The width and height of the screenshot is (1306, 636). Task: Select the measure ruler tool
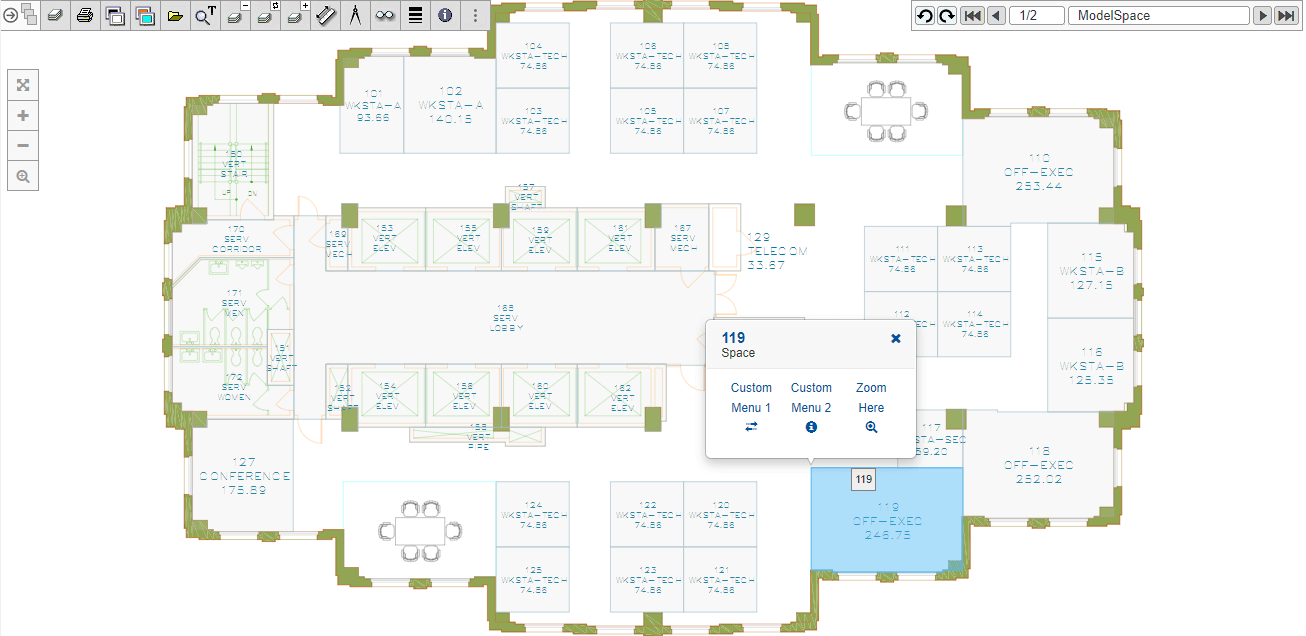pos(325,15)
